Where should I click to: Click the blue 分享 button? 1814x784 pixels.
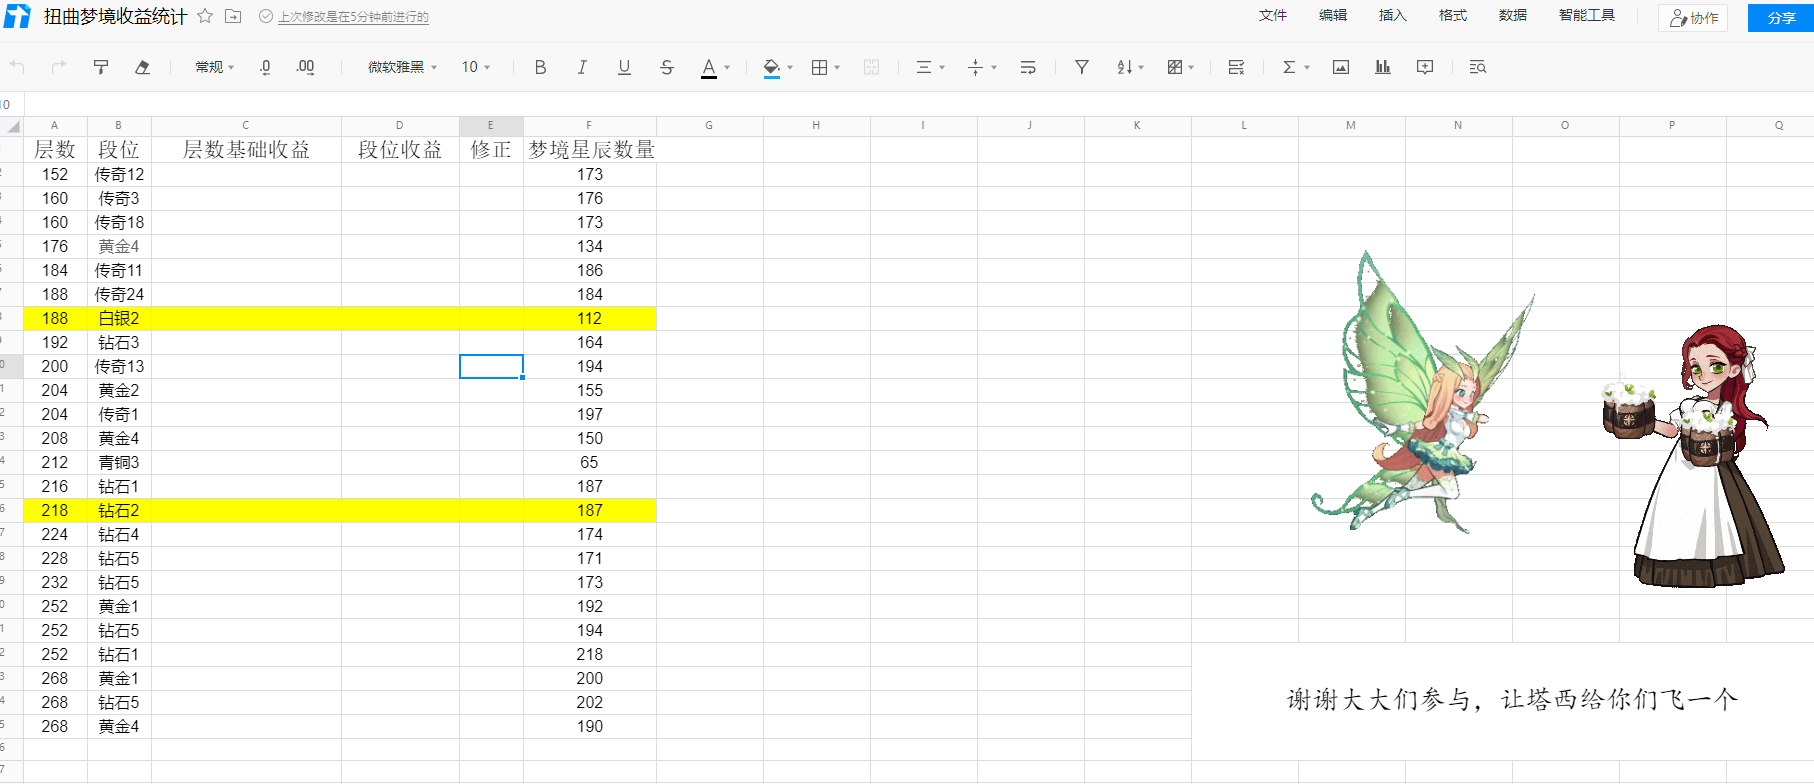(1781, 18)
